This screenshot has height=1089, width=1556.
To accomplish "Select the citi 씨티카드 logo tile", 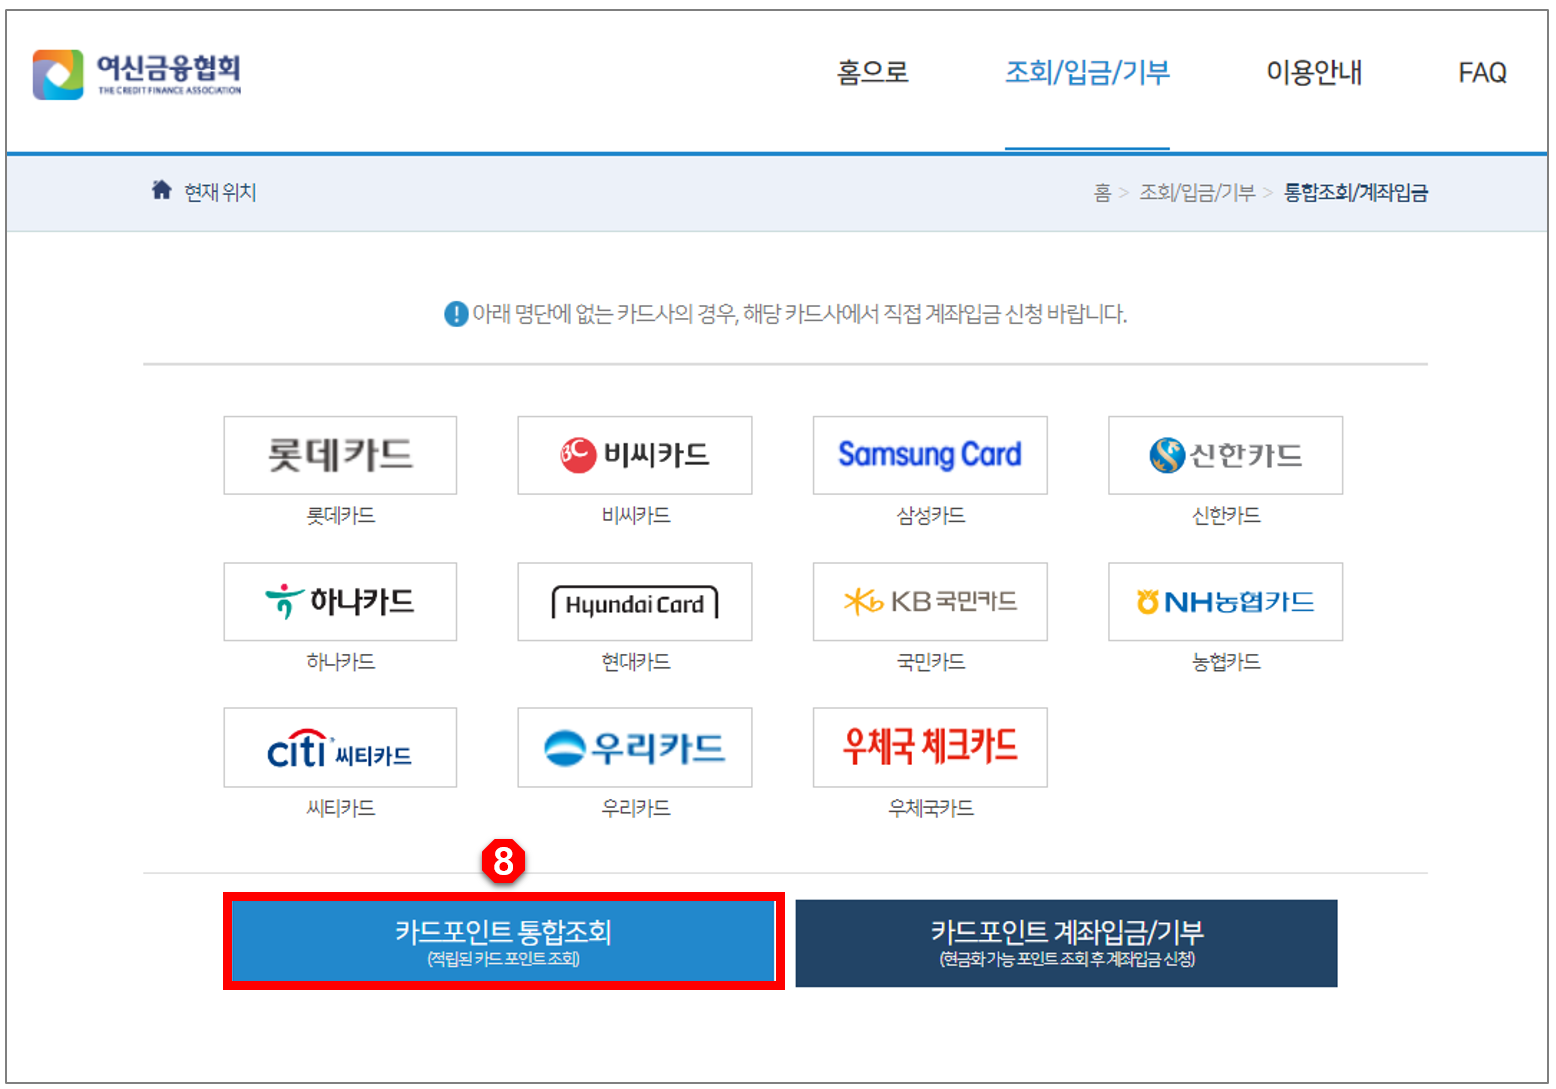I will click(x=340, y=747).
